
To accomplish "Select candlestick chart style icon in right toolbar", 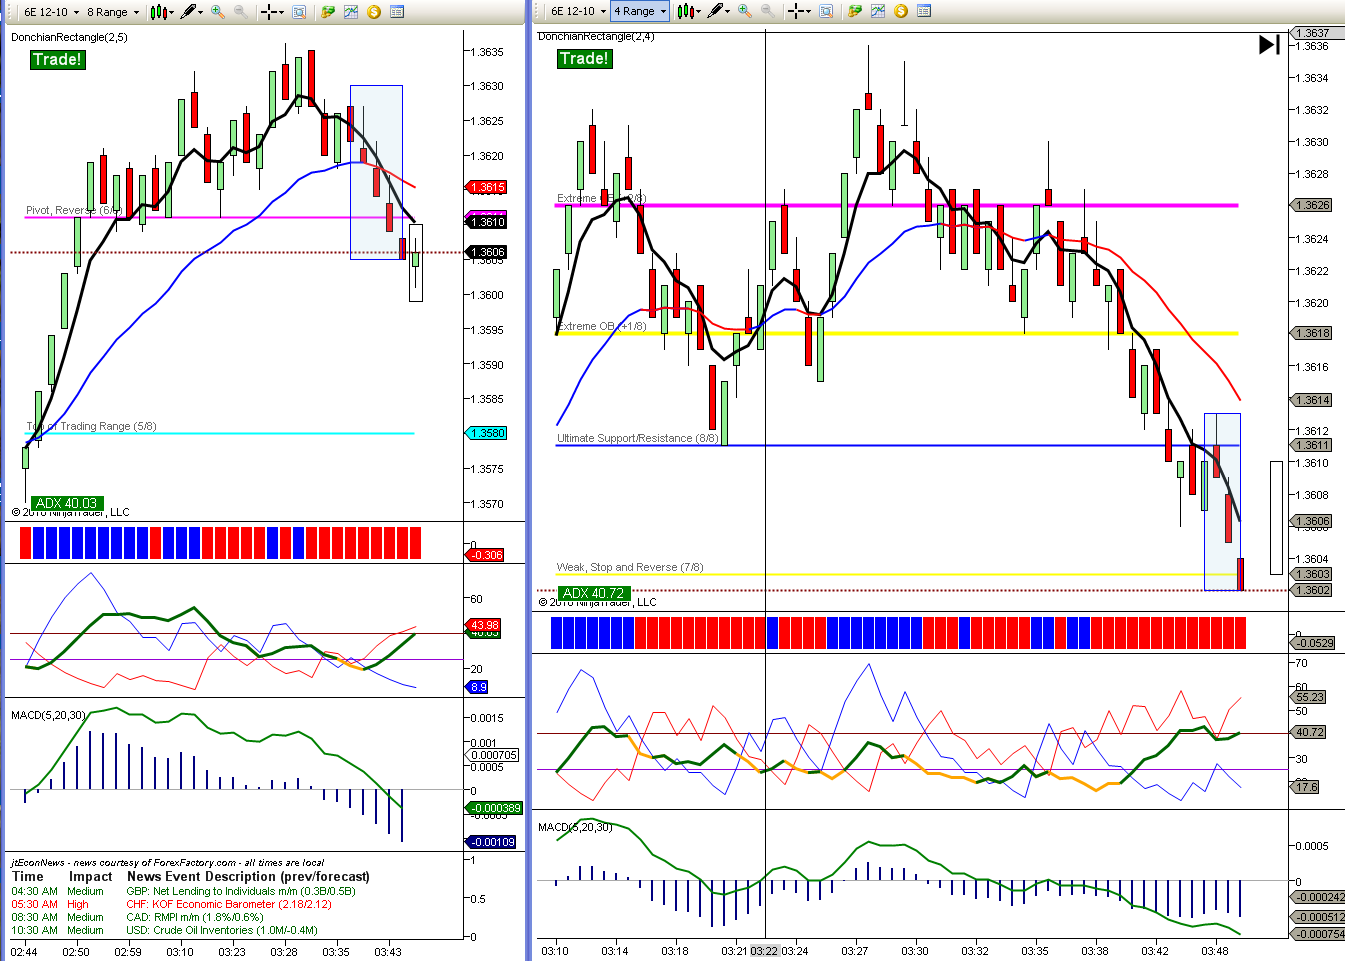I will 685,11.
